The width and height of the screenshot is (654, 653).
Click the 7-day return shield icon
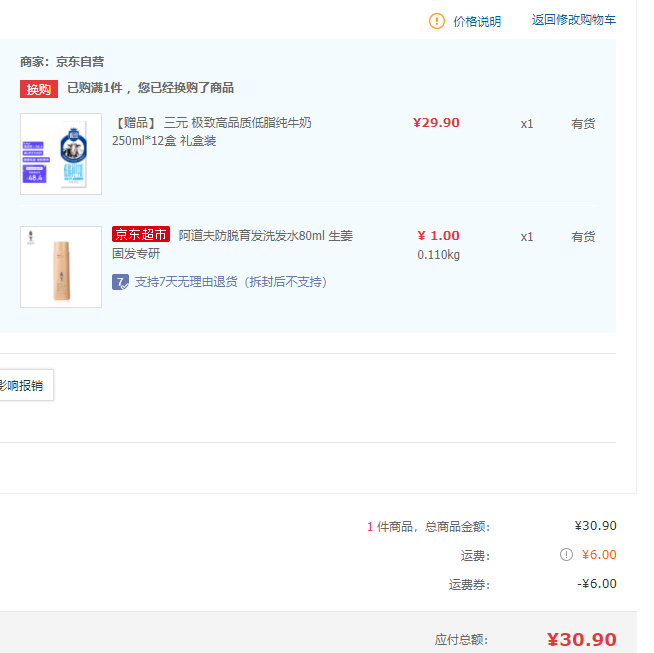point(120,282)
